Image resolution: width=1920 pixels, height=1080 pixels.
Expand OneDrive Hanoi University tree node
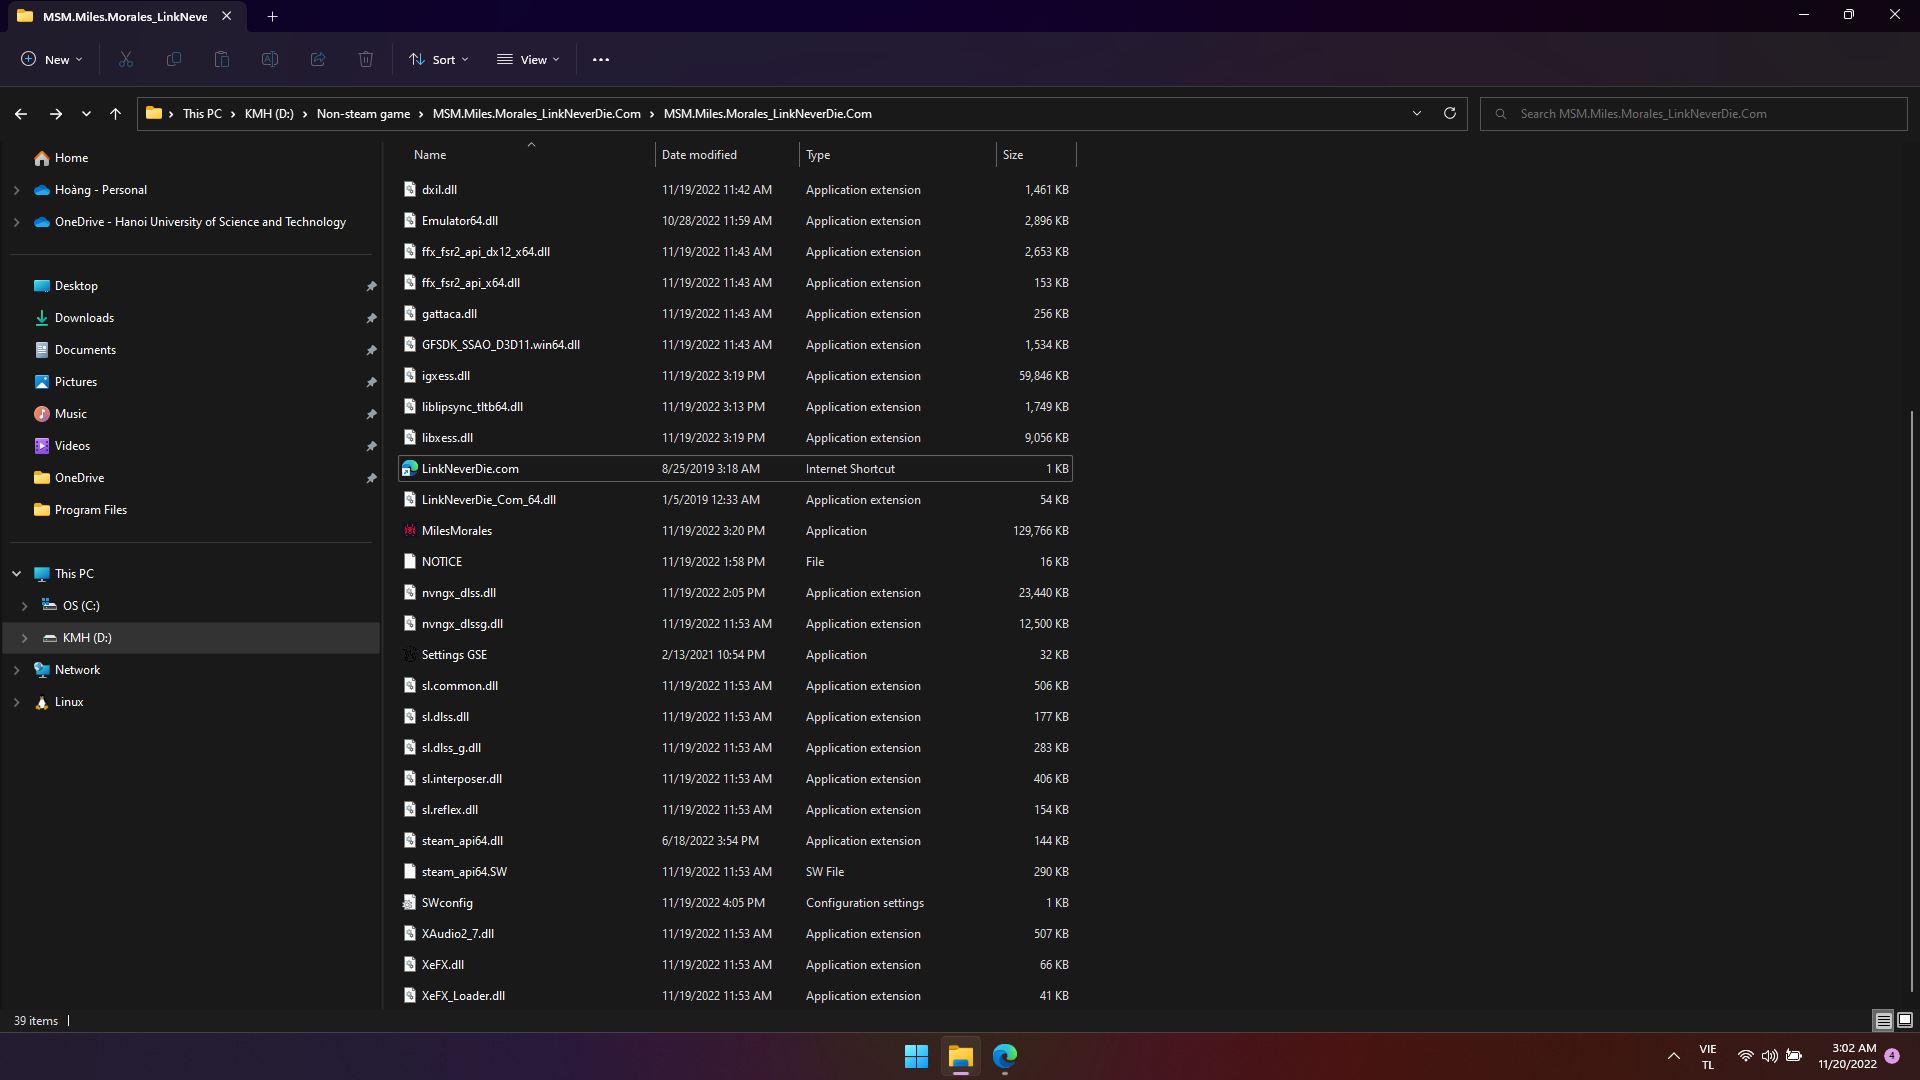(16, 222)
